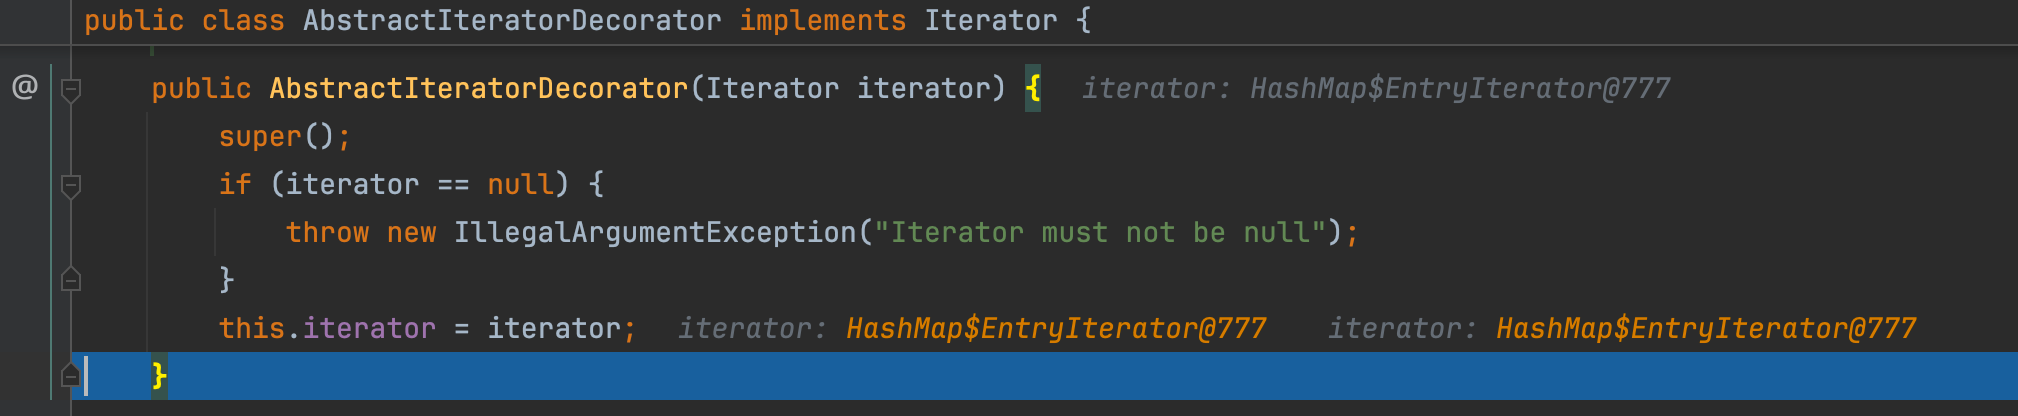Click fold-end marker on highlighted execution line
The width and height of the screenshot is (2018, 416).
tap(71, 375)
